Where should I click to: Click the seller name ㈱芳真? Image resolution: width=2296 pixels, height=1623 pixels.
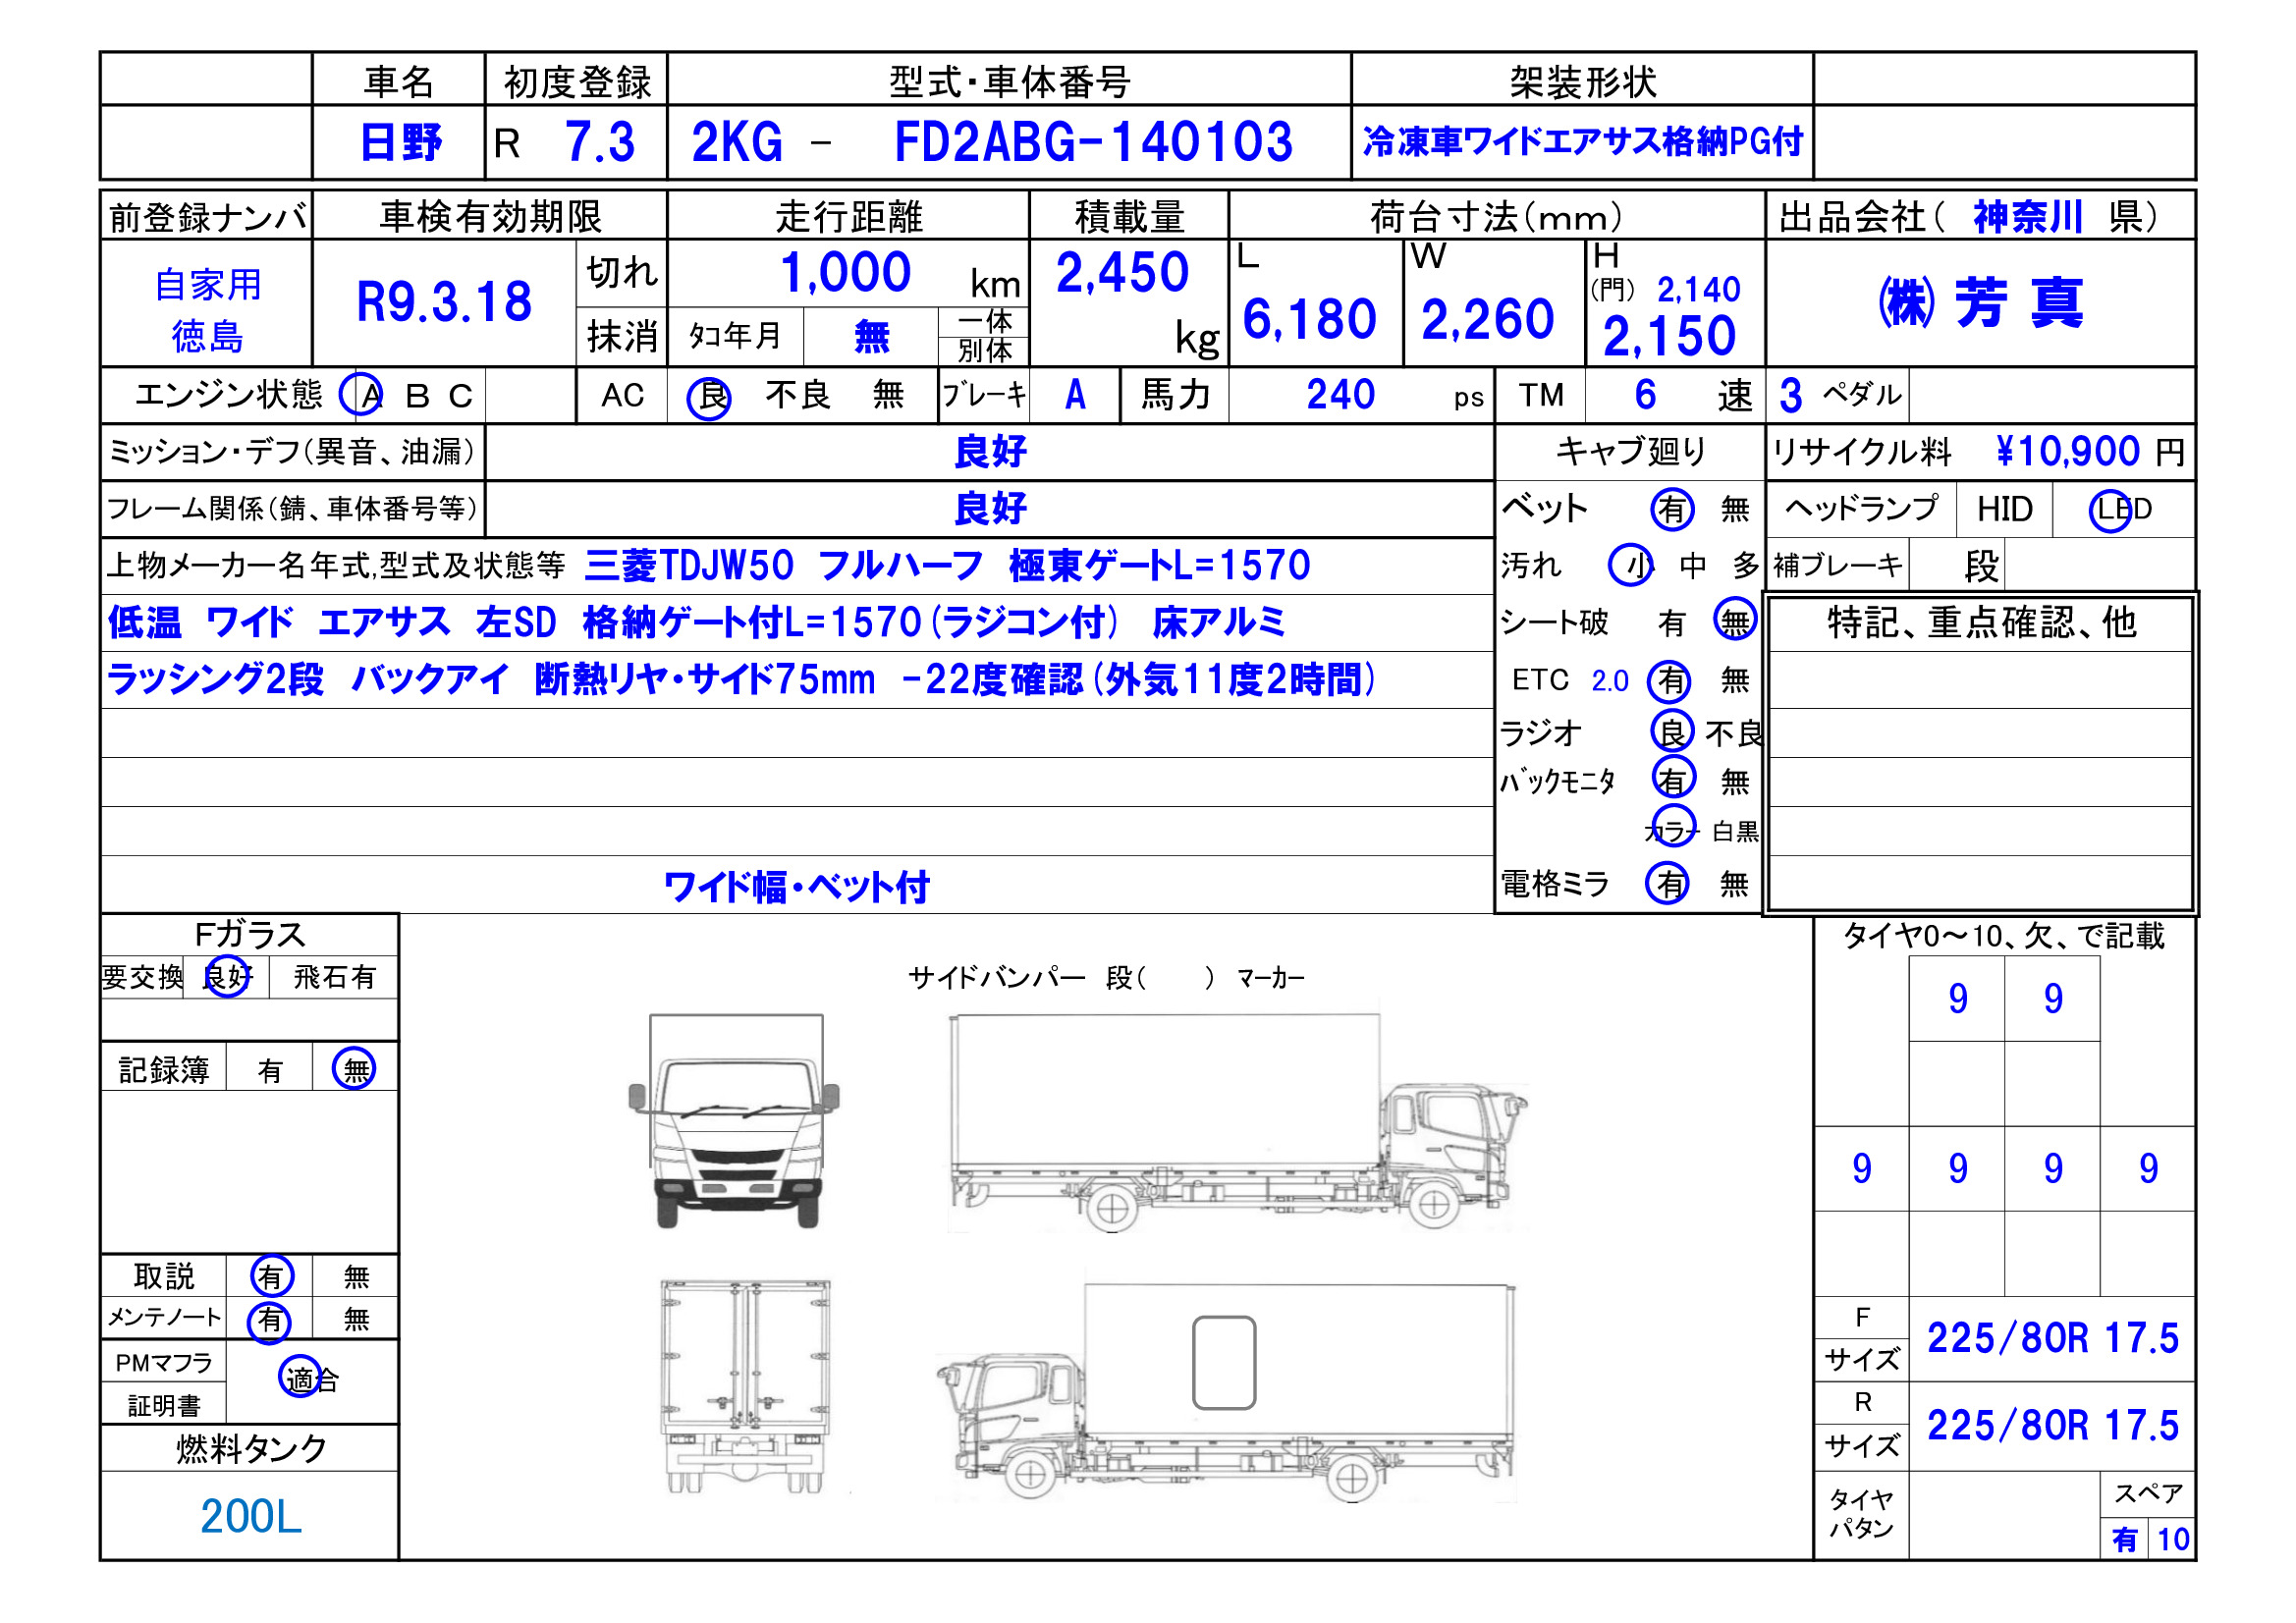click(x=1980, y=303)
